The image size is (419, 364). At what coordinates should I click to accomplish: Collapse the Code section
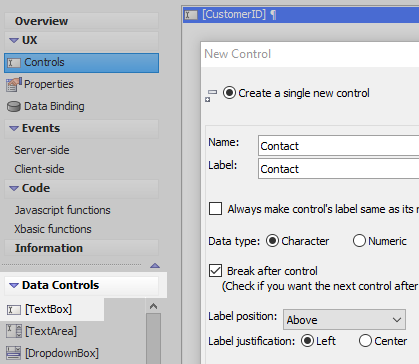point(14,188)
